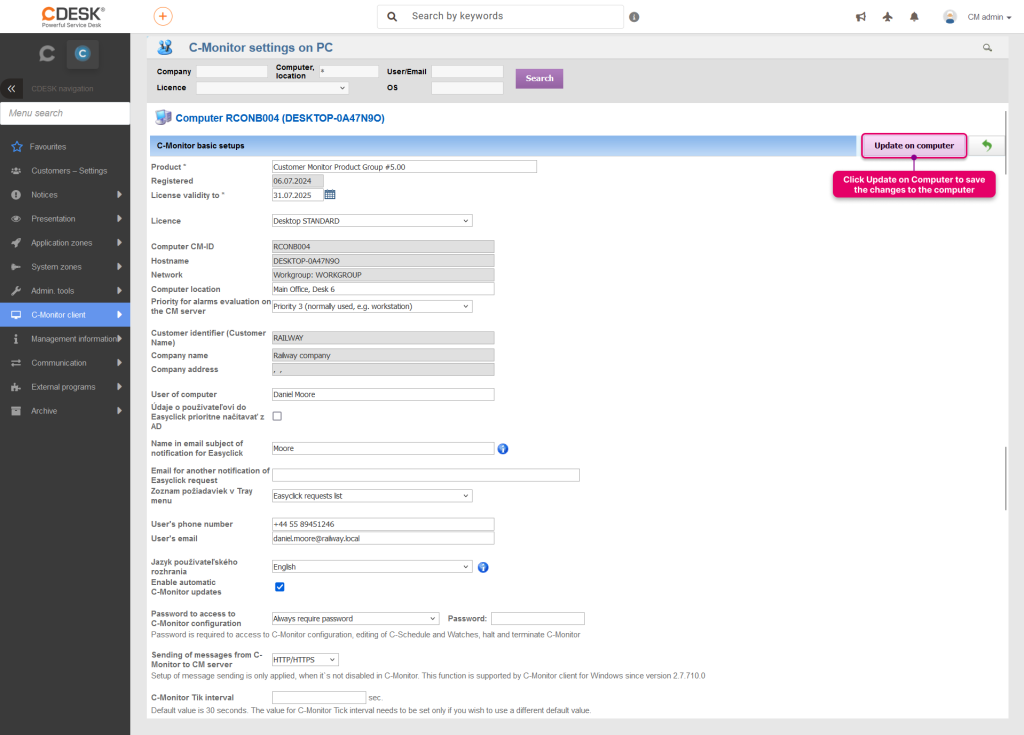Click the airplane icon in header
This screenshot has width=1024, height=735.
pos(888,17)
